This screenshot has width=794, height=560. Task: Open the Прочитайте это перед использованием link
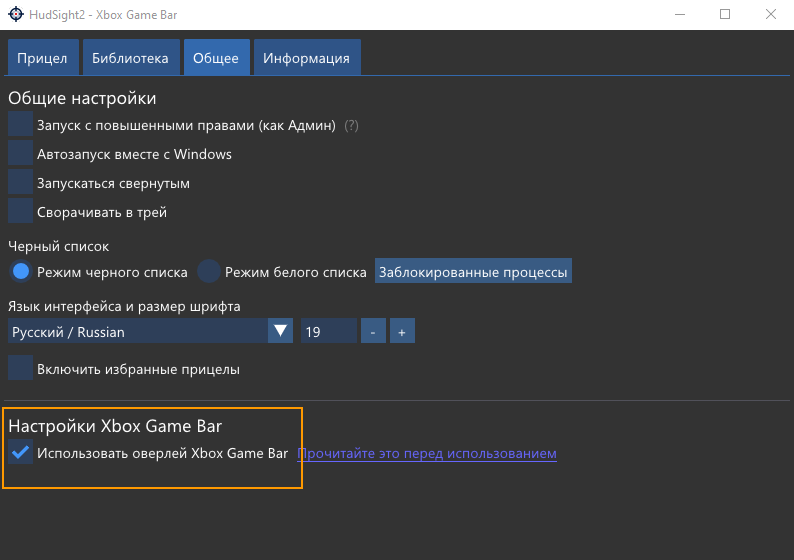click(427, 453)
